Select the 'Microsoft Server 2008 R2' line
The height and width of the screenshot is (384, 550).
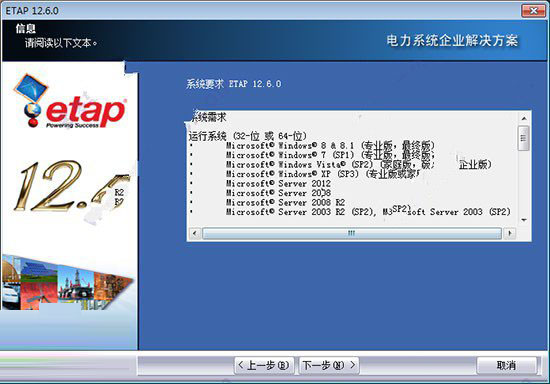(285, 202)
